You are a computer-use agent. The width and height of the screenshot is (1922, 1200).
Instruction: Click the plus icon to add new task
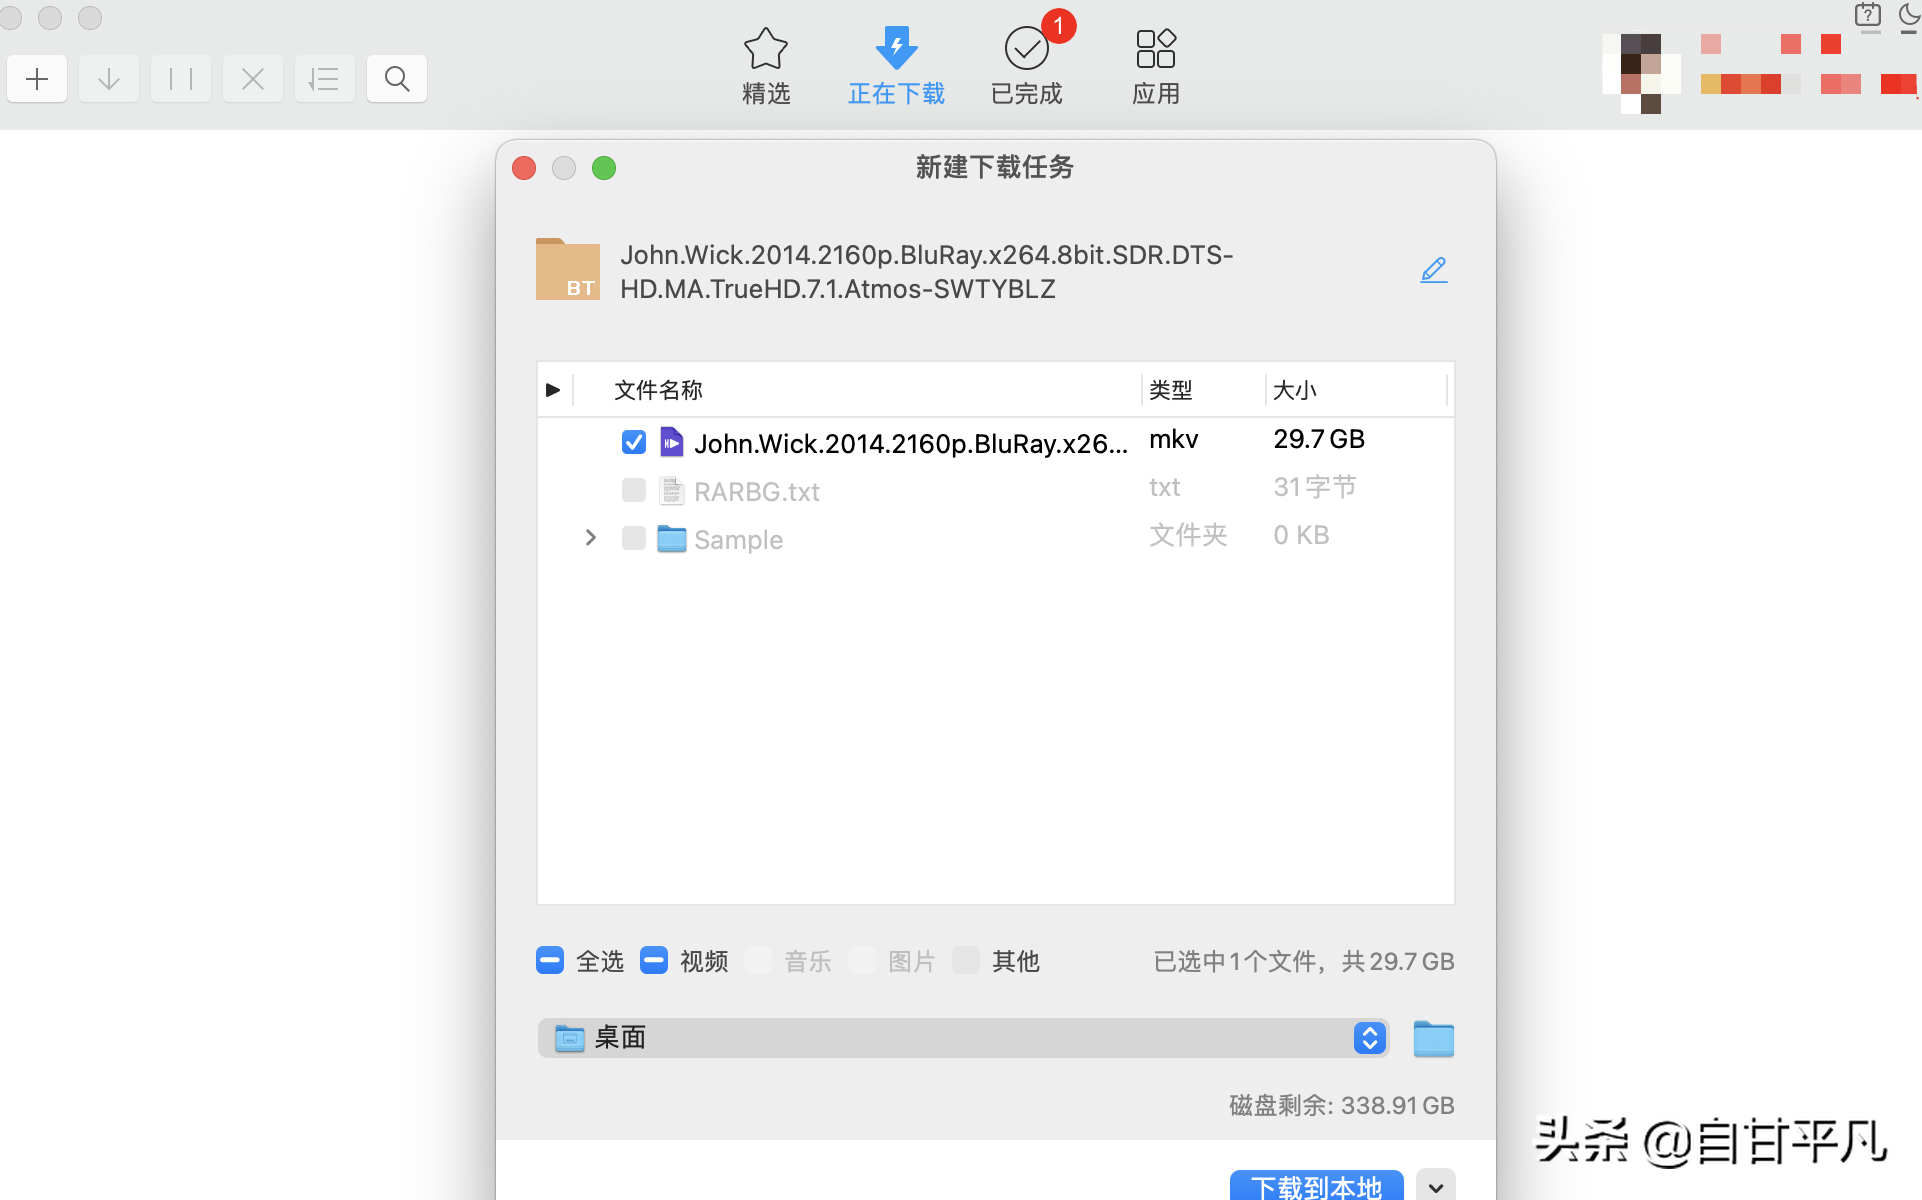pyautogui.click(x=37, y=79)
